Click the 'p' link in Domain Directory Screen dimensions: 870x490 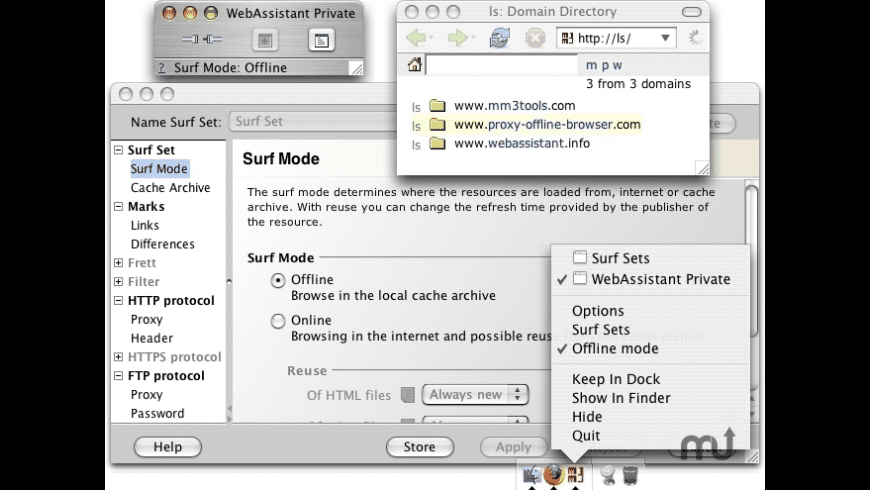point(605,65)
